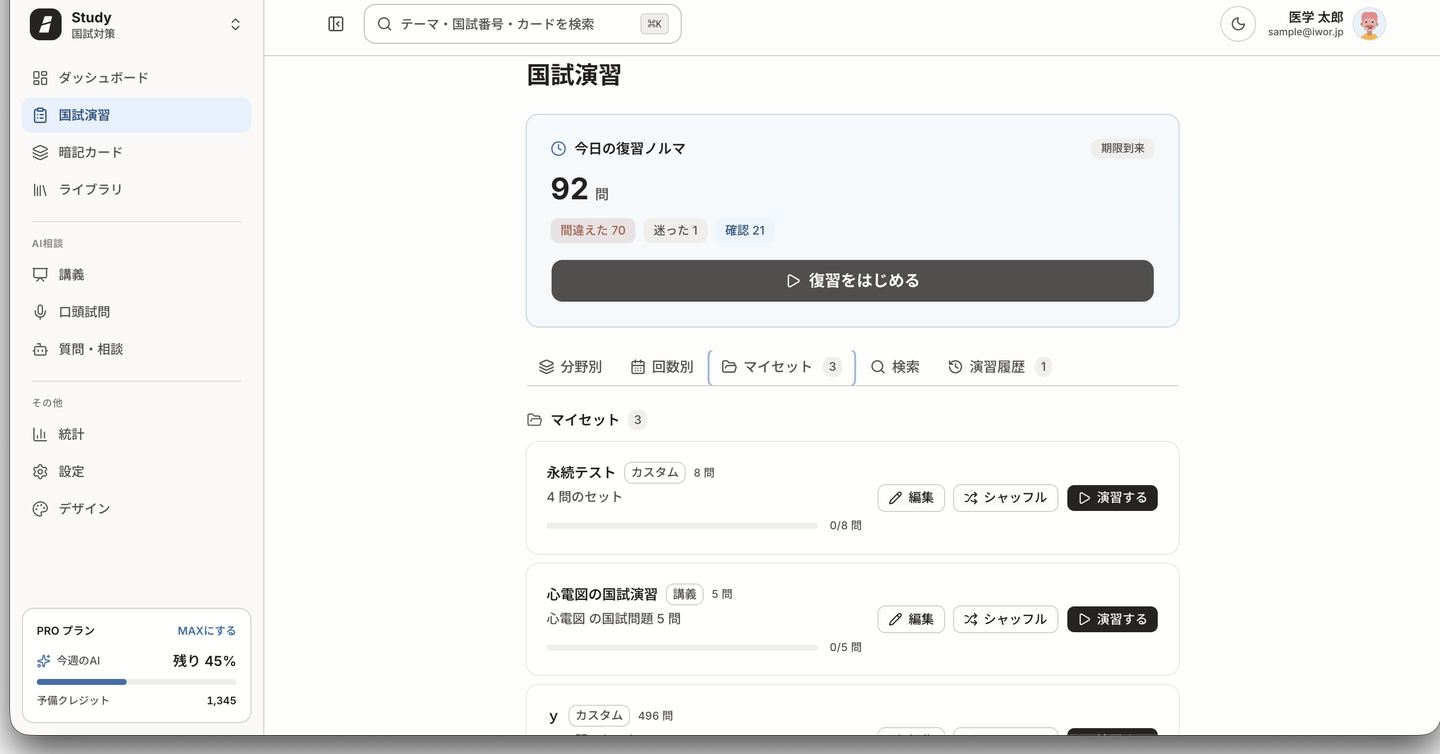
Task: Click the 講義 tag on 心電図の国試演習
Action: tap(685, 594)
